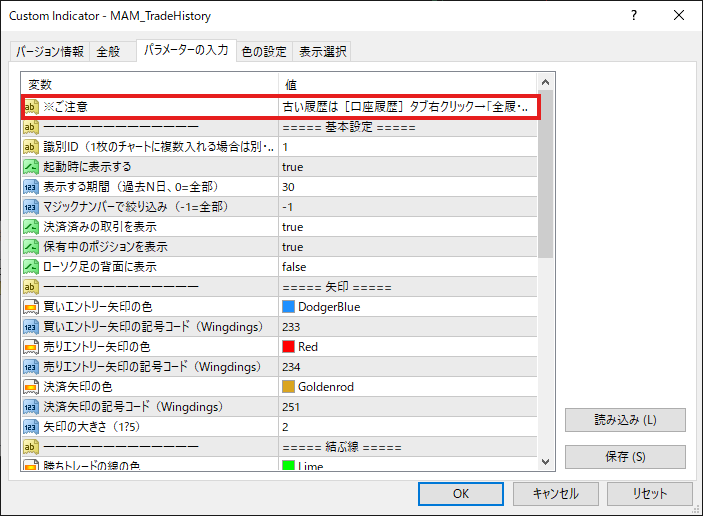Edit buy arrow code value 233
This screenshot has height=516, width=703.
(x=407, y=327)
